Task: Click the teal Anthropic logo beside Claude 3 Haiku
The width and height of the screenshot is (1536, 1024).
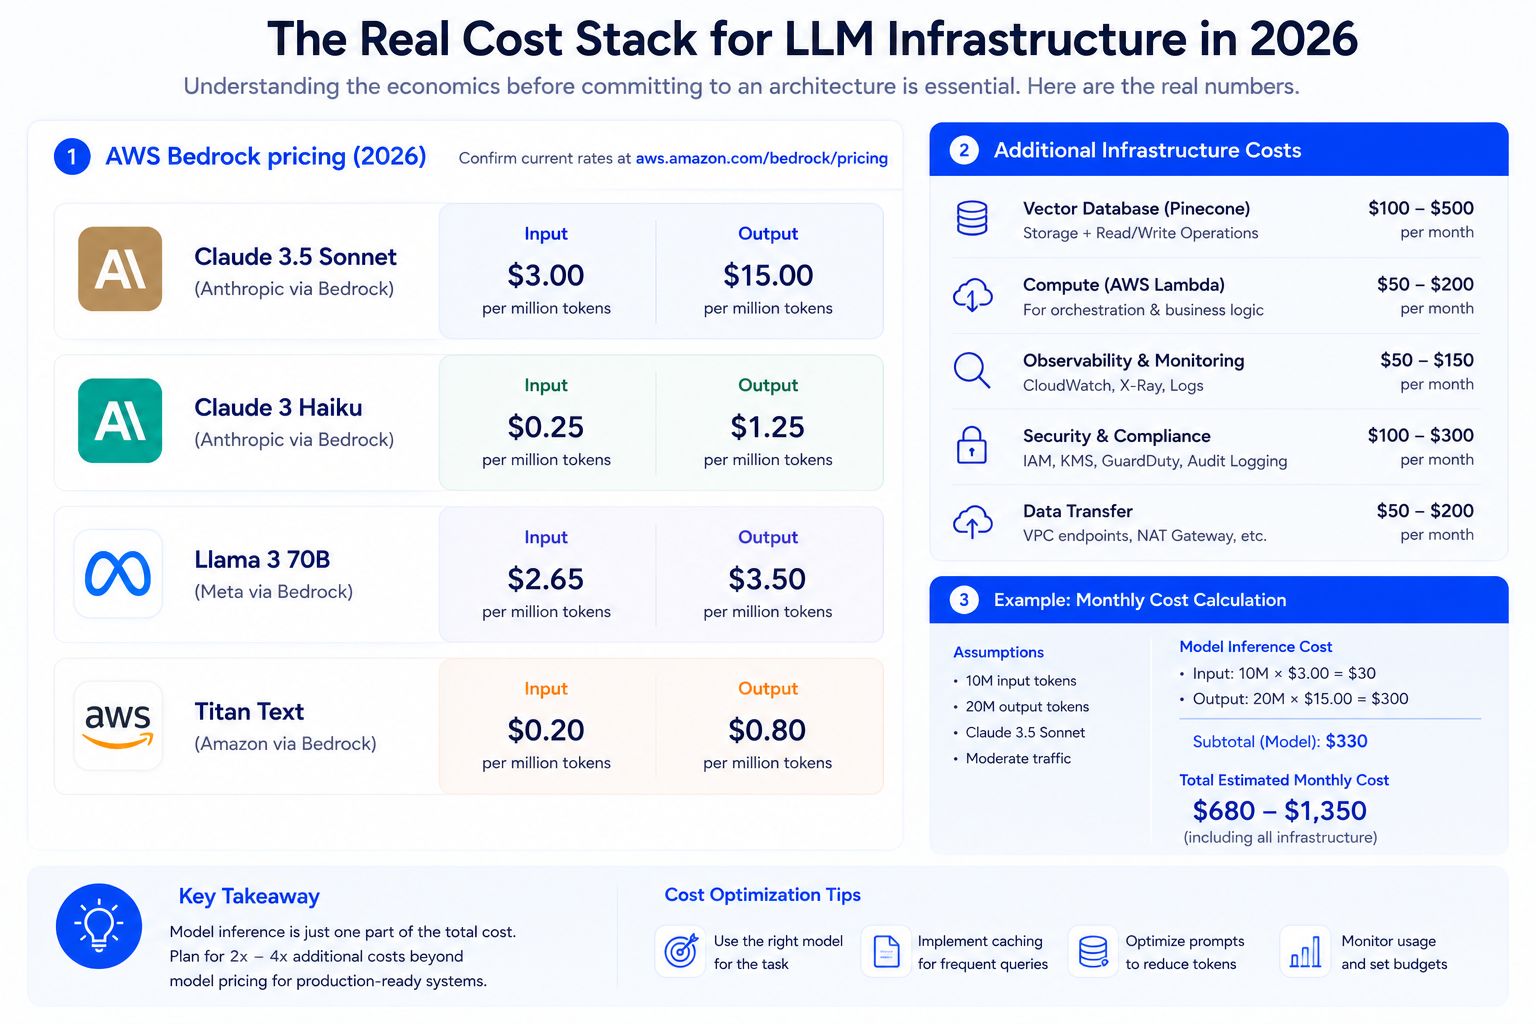Action: point(120,421)
